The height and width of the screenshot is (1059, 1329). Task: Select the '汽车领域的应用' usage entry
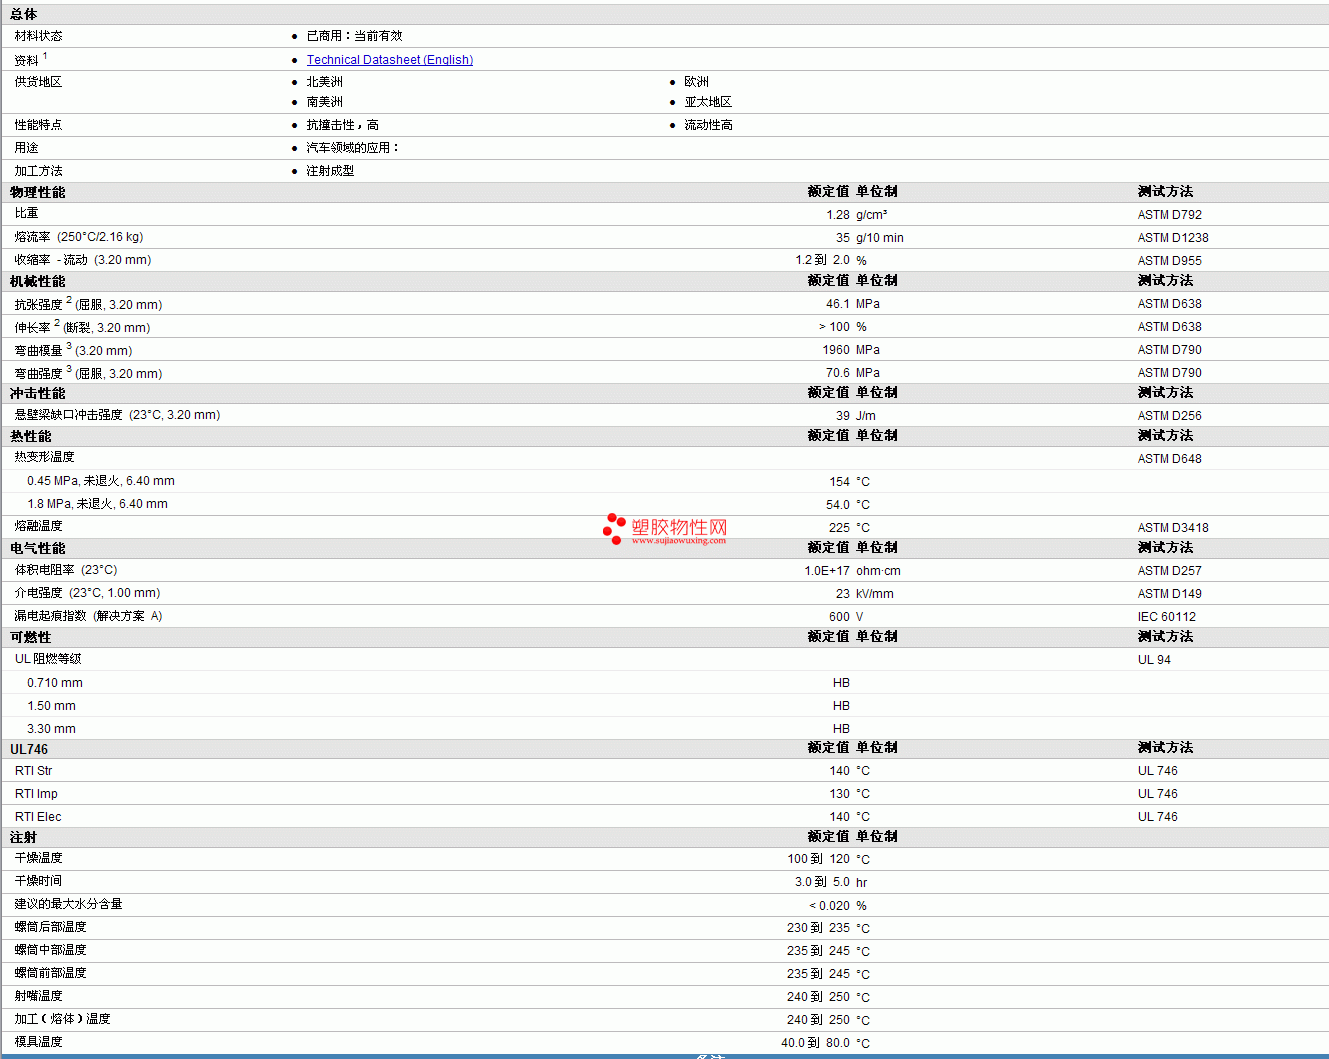tap(352, 148)
